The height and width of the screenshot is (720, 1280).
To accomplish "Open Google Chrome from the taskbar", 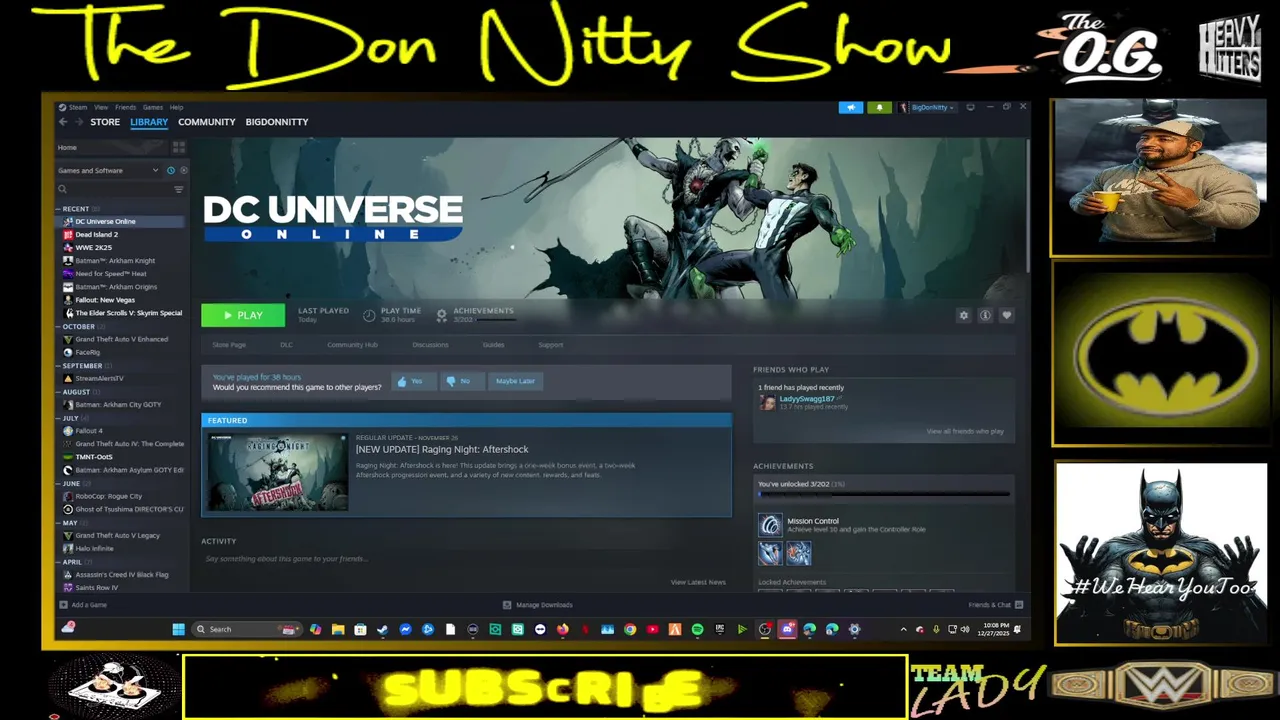I will [630, 629].
